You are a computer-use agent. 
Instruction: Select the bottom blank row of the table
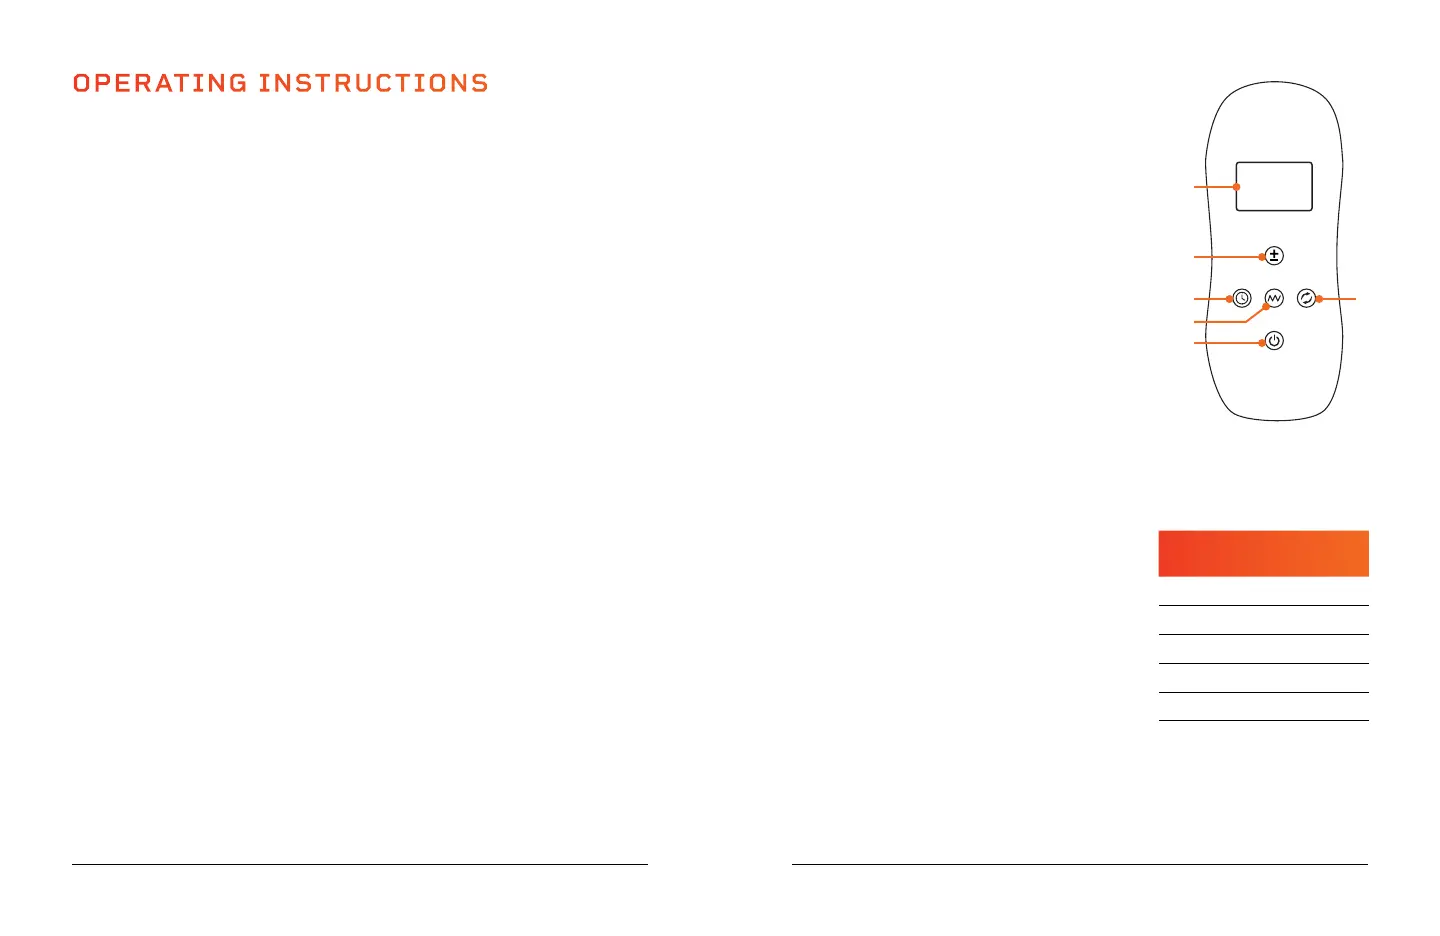coord(1263,707)
